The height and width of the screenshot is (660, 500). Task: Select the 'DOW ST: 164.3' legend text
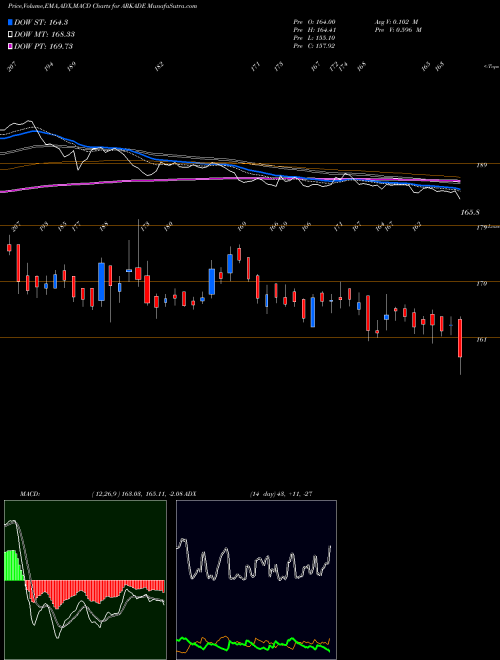click(x=41, y=22)
